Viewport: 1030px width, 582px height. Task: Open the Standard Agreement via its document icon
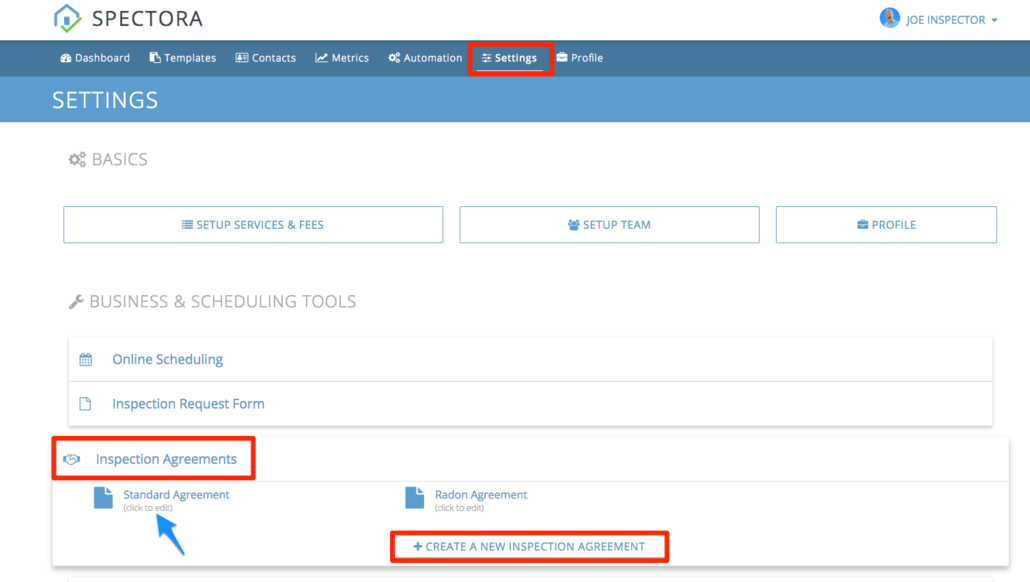[x=103, y=496]
